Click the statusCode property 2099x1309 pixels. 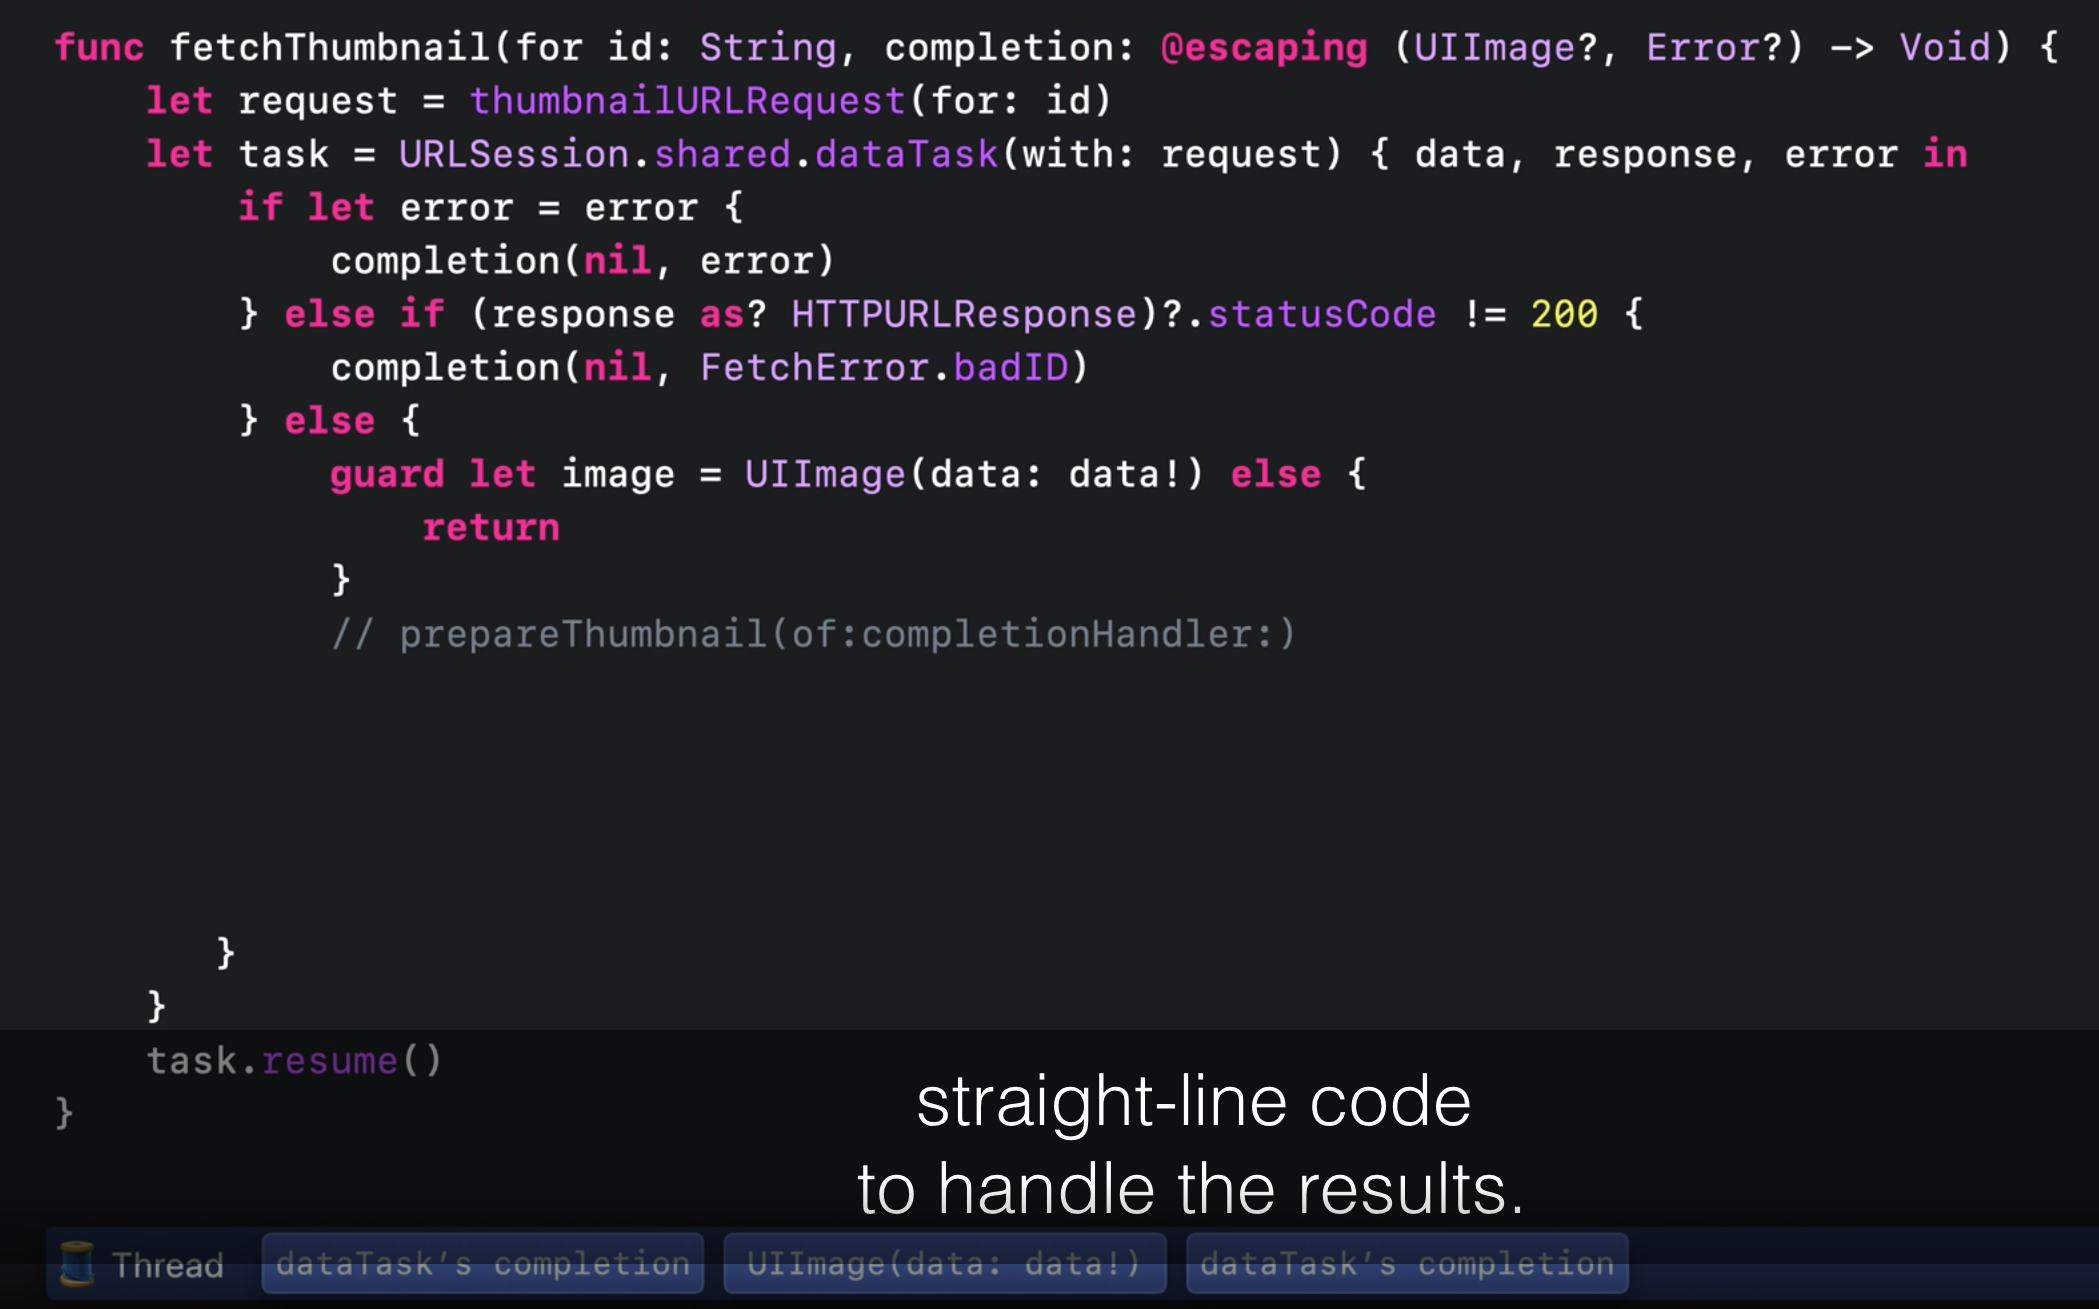(1321, 314)
